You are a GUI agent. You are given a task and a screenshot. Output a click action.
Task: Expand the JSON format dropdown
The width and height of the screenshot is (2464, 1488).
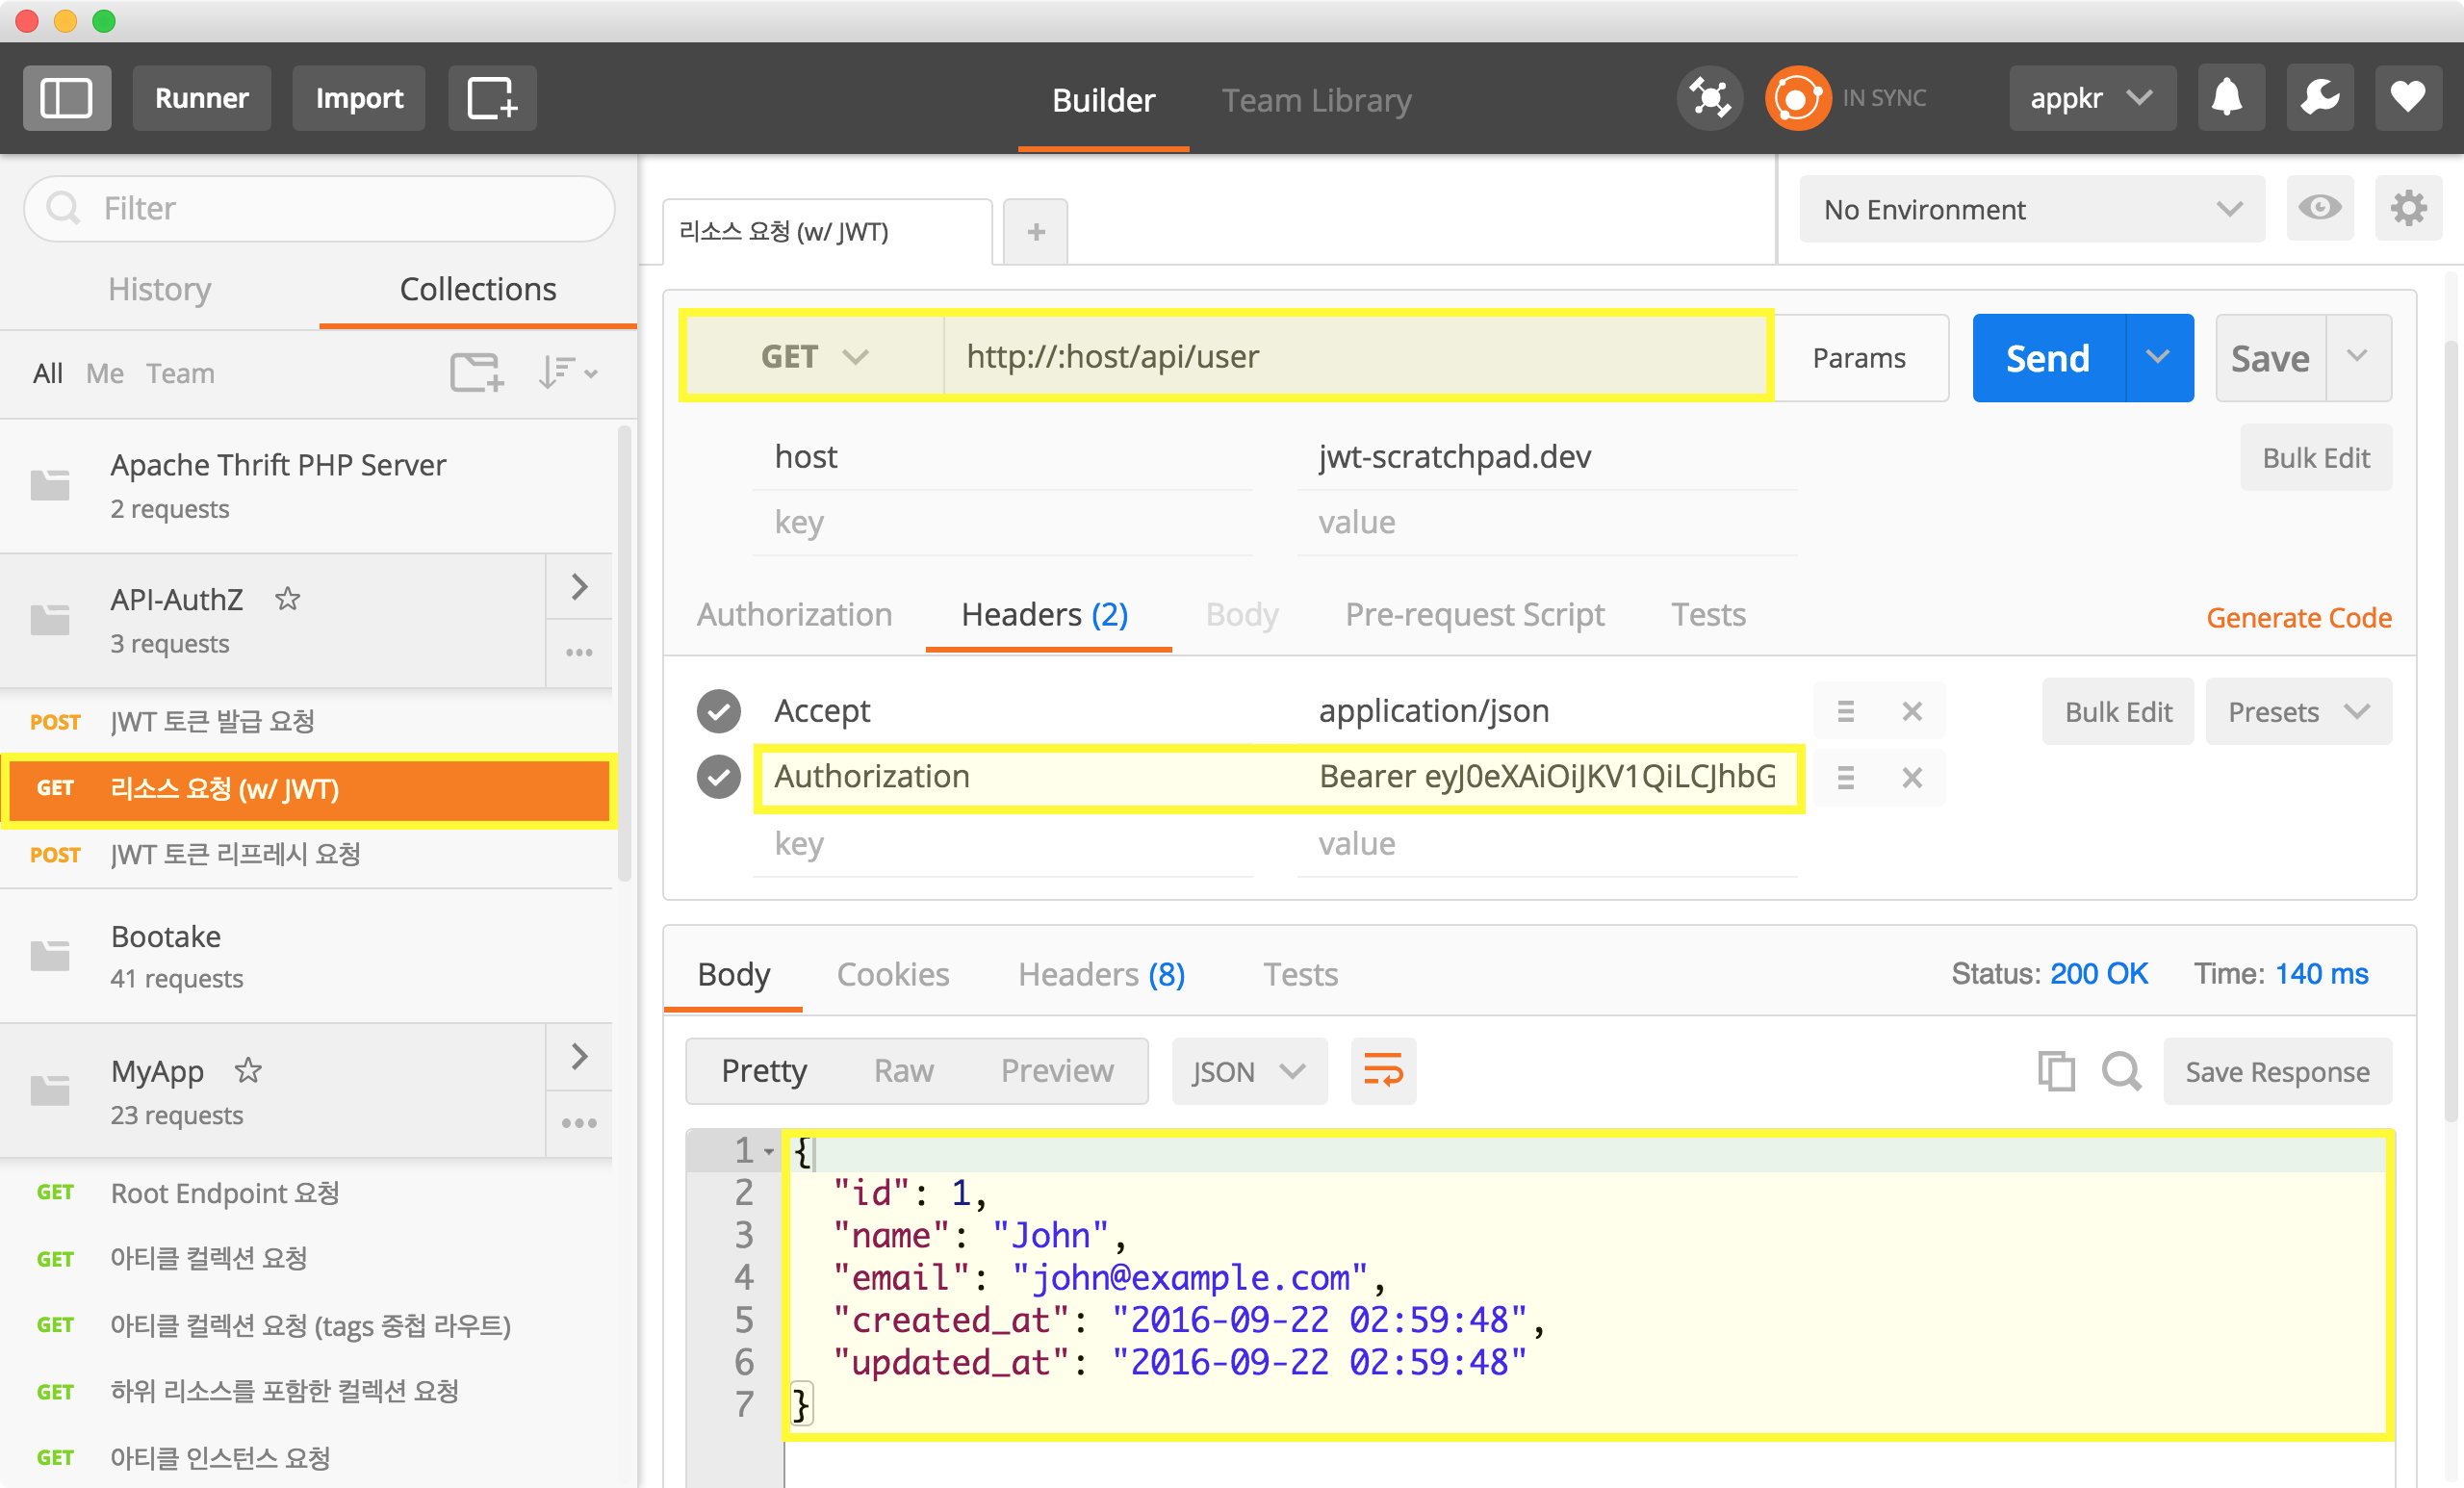click(1248, 1071)
